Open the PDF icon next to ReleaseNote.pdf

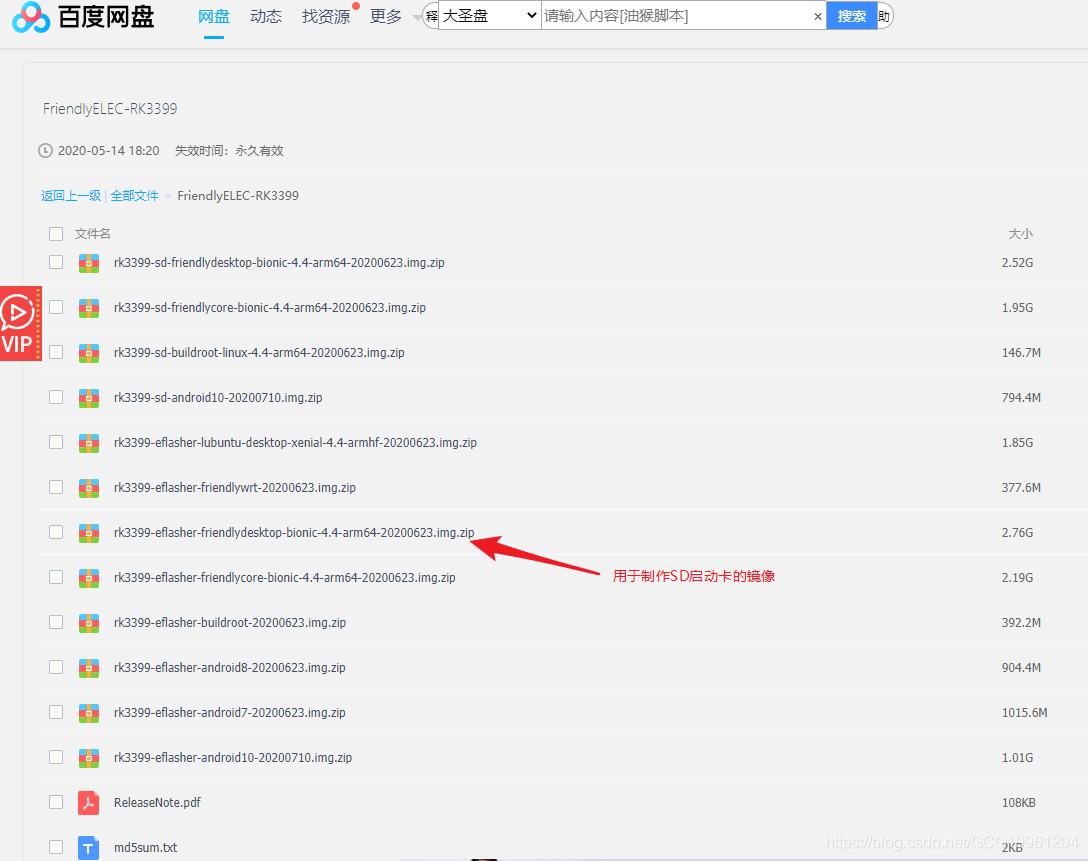coord(89,802)
